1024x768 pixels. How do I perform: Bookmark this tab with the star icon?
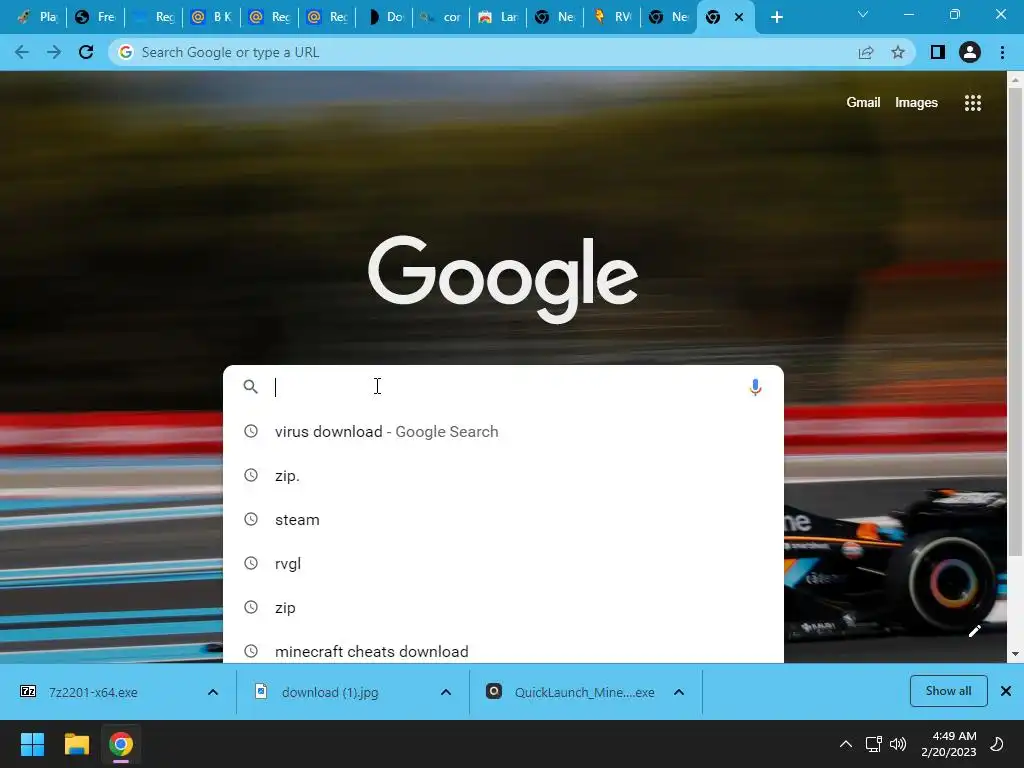pos(898,52)
